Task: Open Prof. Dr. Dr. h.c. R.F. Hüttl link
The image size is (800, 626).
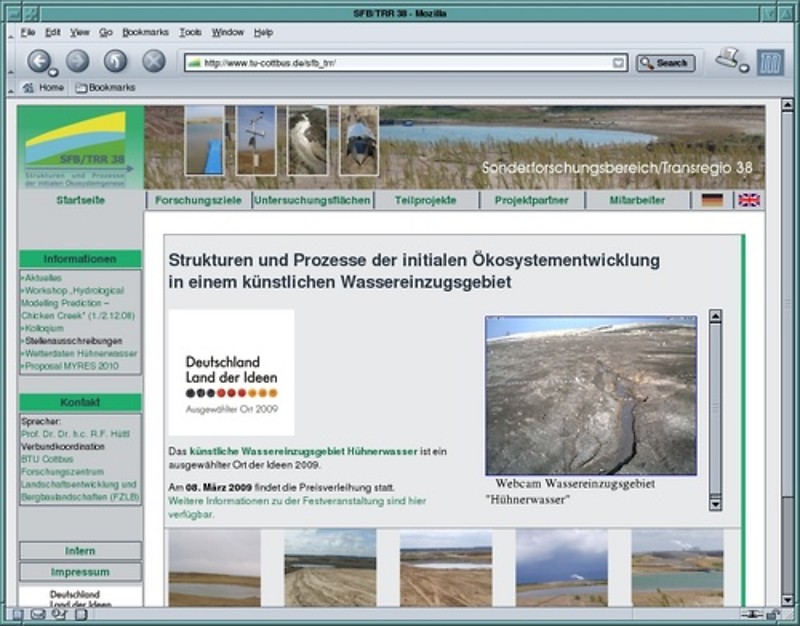Action: (x=76, y=434)
